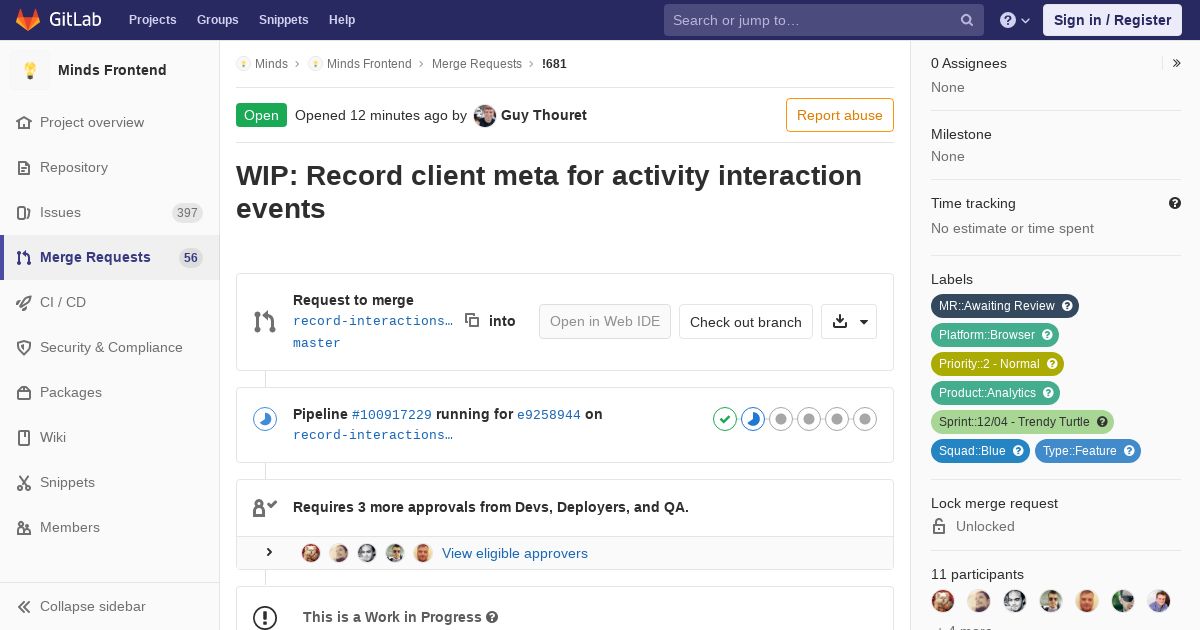
Task: Open master target branch link
Action: [x=317, y=342]
